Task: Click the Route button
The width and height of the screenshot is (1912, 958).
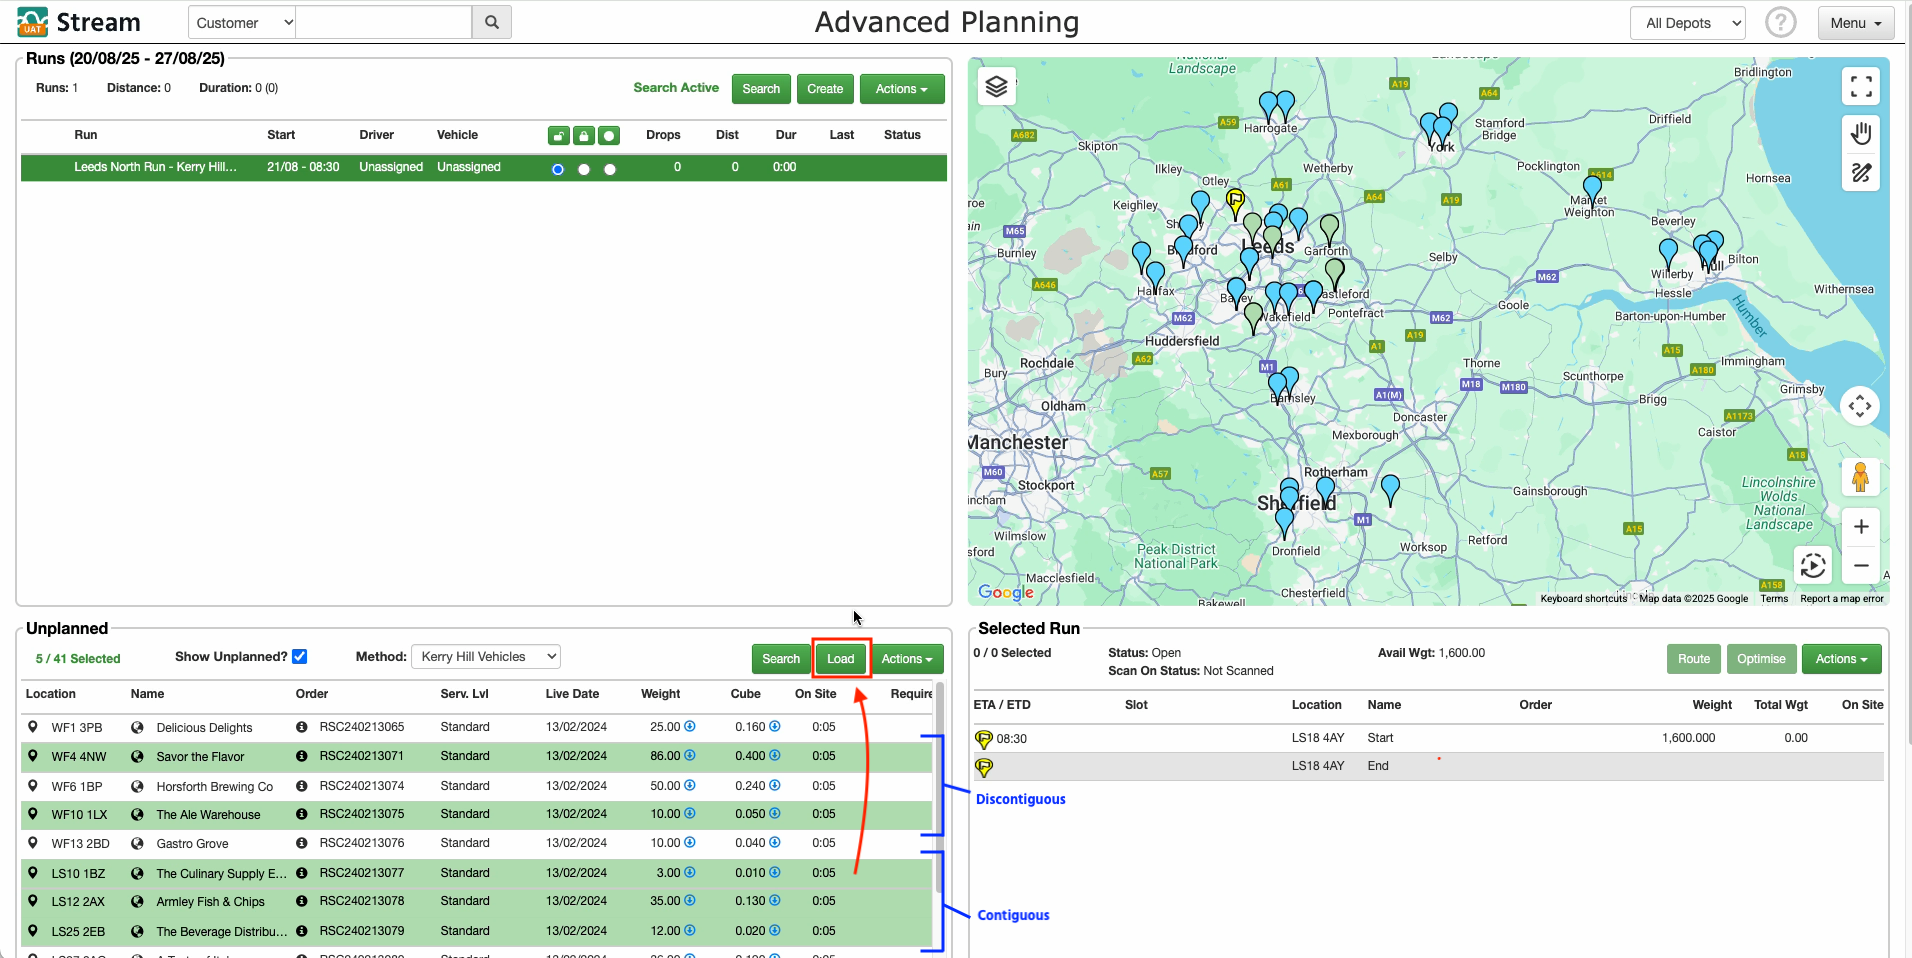Action: tap(1693, 659)
